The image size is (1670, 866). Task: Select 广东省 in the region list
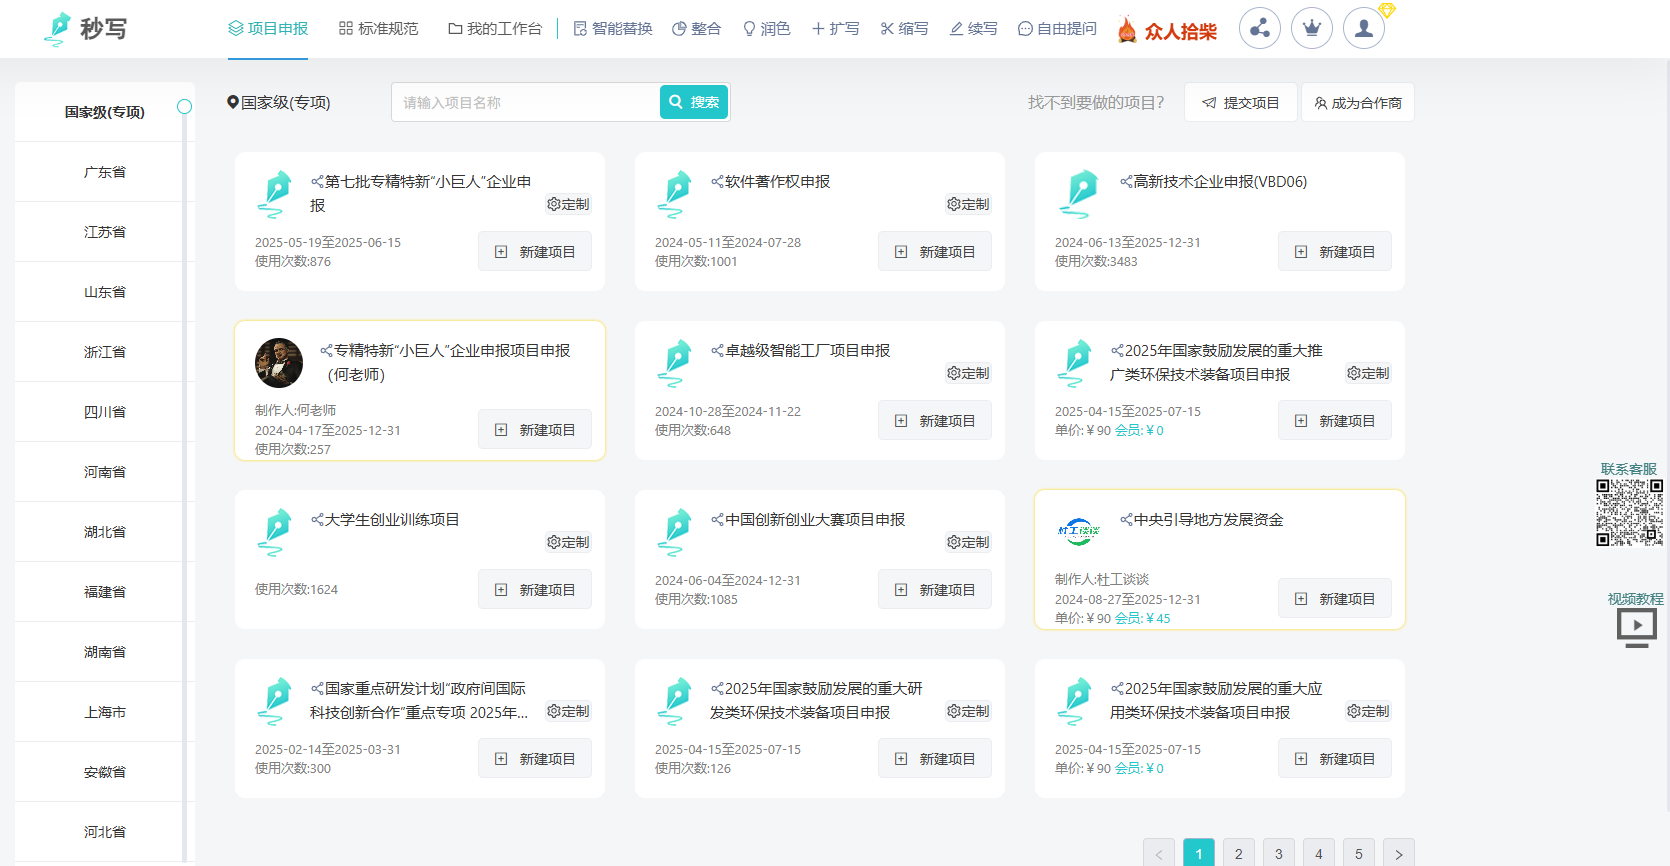(104, 172)
